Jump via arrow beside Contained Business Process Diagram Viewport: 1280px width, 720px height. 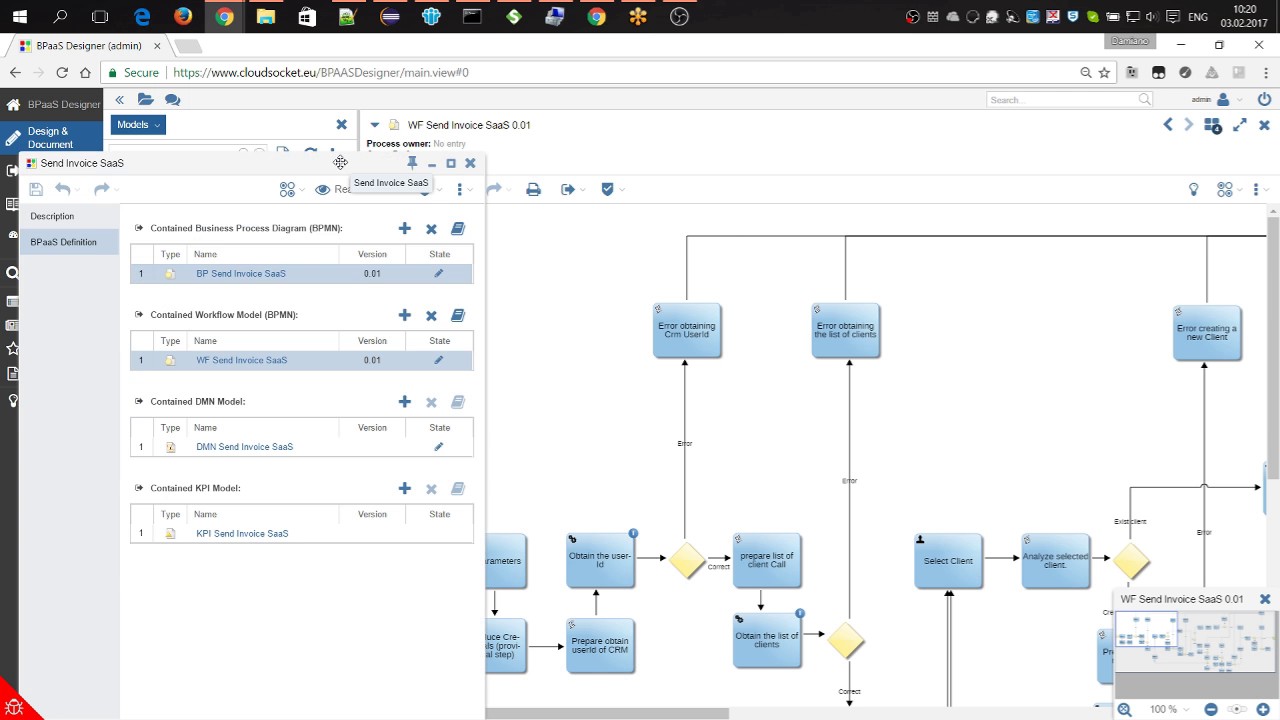tap(139, 228)
